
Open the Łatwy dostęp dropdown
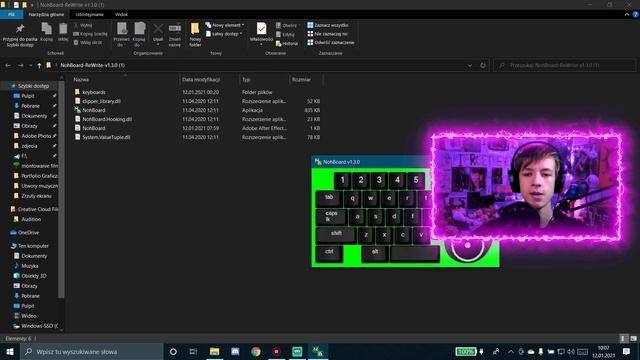pos(224,34)
